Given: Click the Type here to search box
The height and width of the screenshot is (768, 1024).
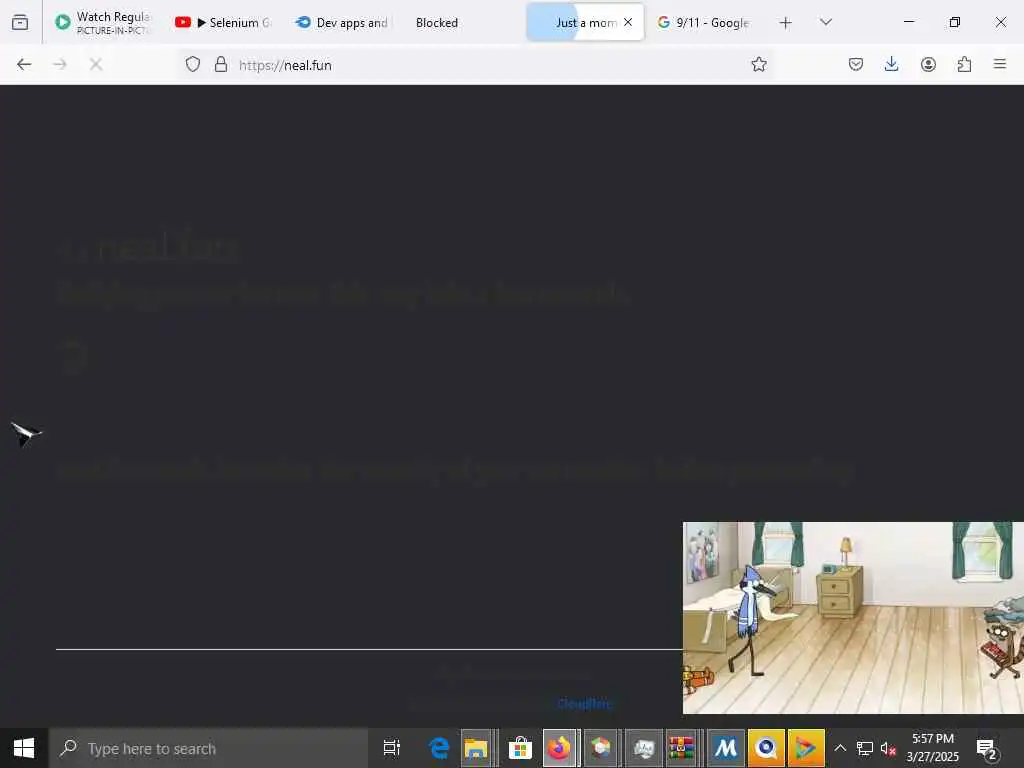Looking at the screenshot, I should pyautogui.click(x=209, y=748).
